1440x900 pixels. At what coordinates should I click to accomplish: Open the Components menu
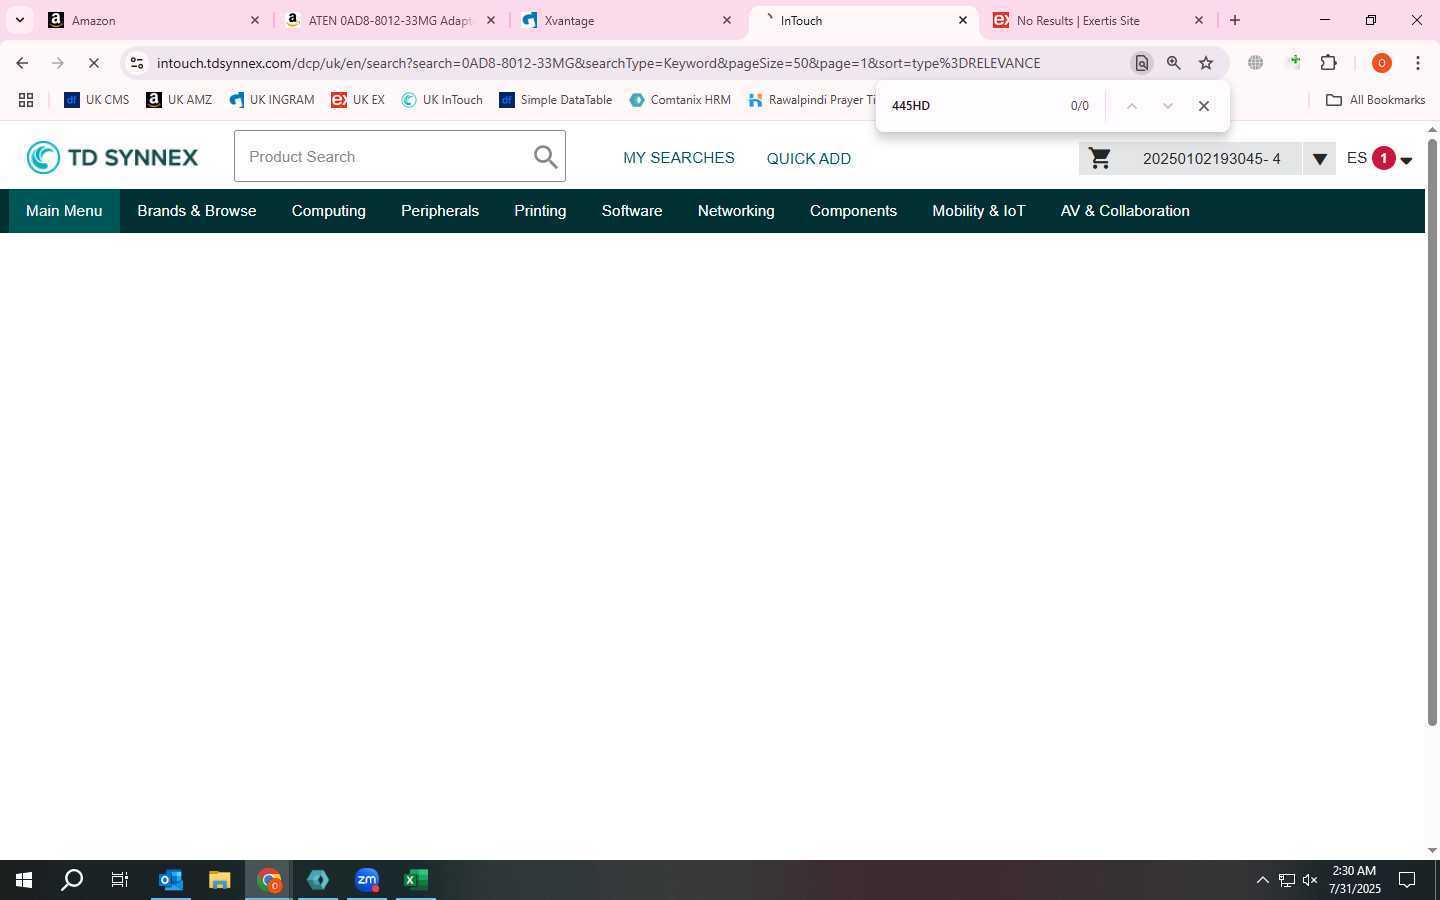click(x=853, y=211)
